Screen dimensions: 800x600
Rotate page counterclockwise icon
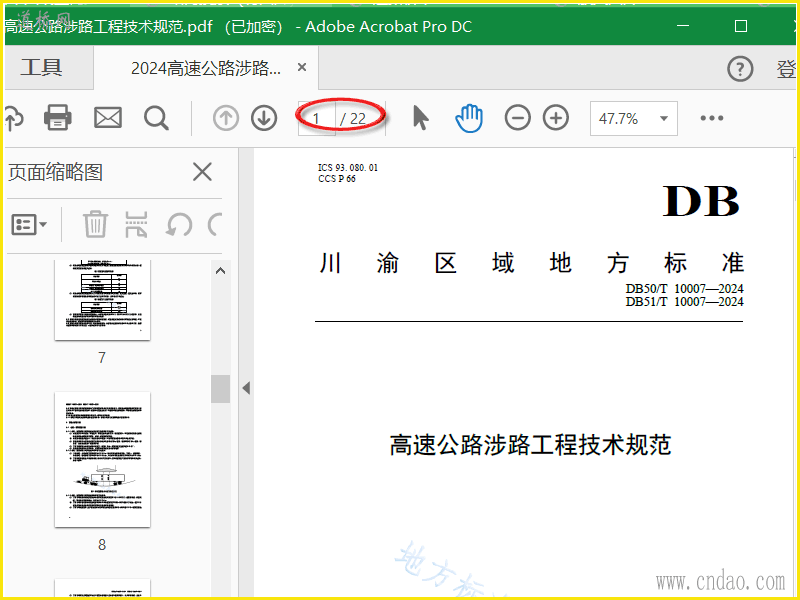click(179, 224)
